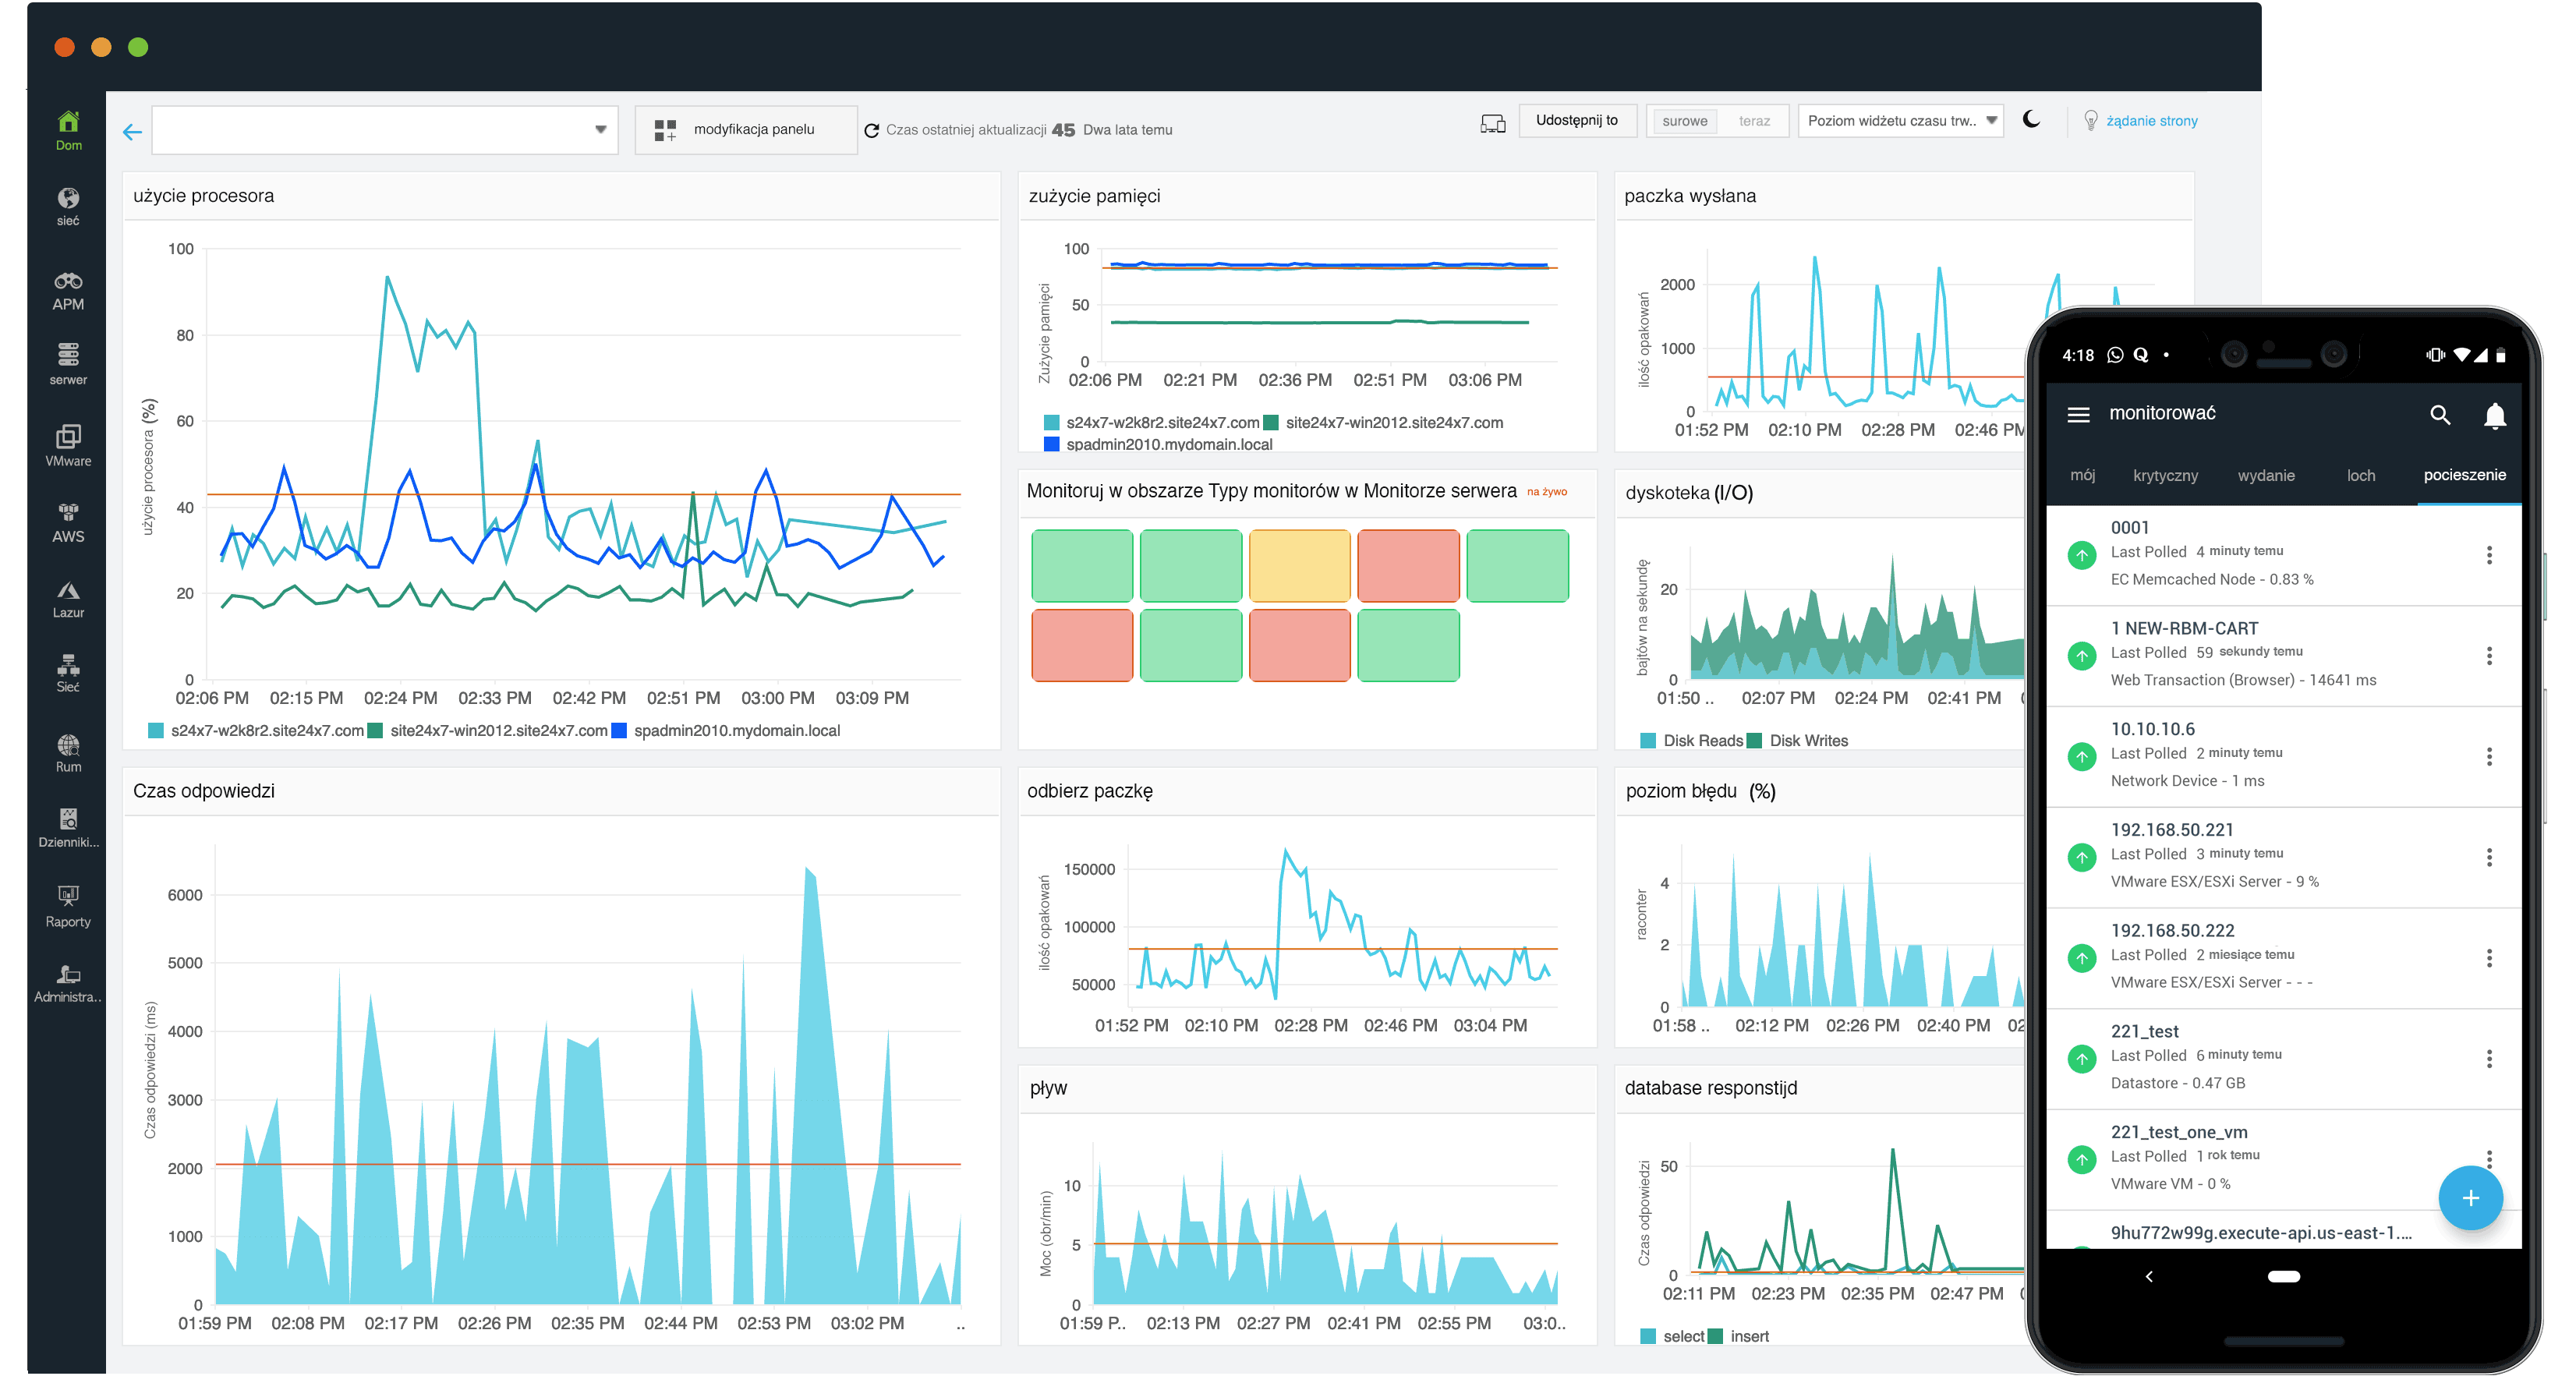This screenshot has height=1376, width=2576.
Task: Click the Rum sidebar icon
Action: pyautogui.click(x=67, y=752)
